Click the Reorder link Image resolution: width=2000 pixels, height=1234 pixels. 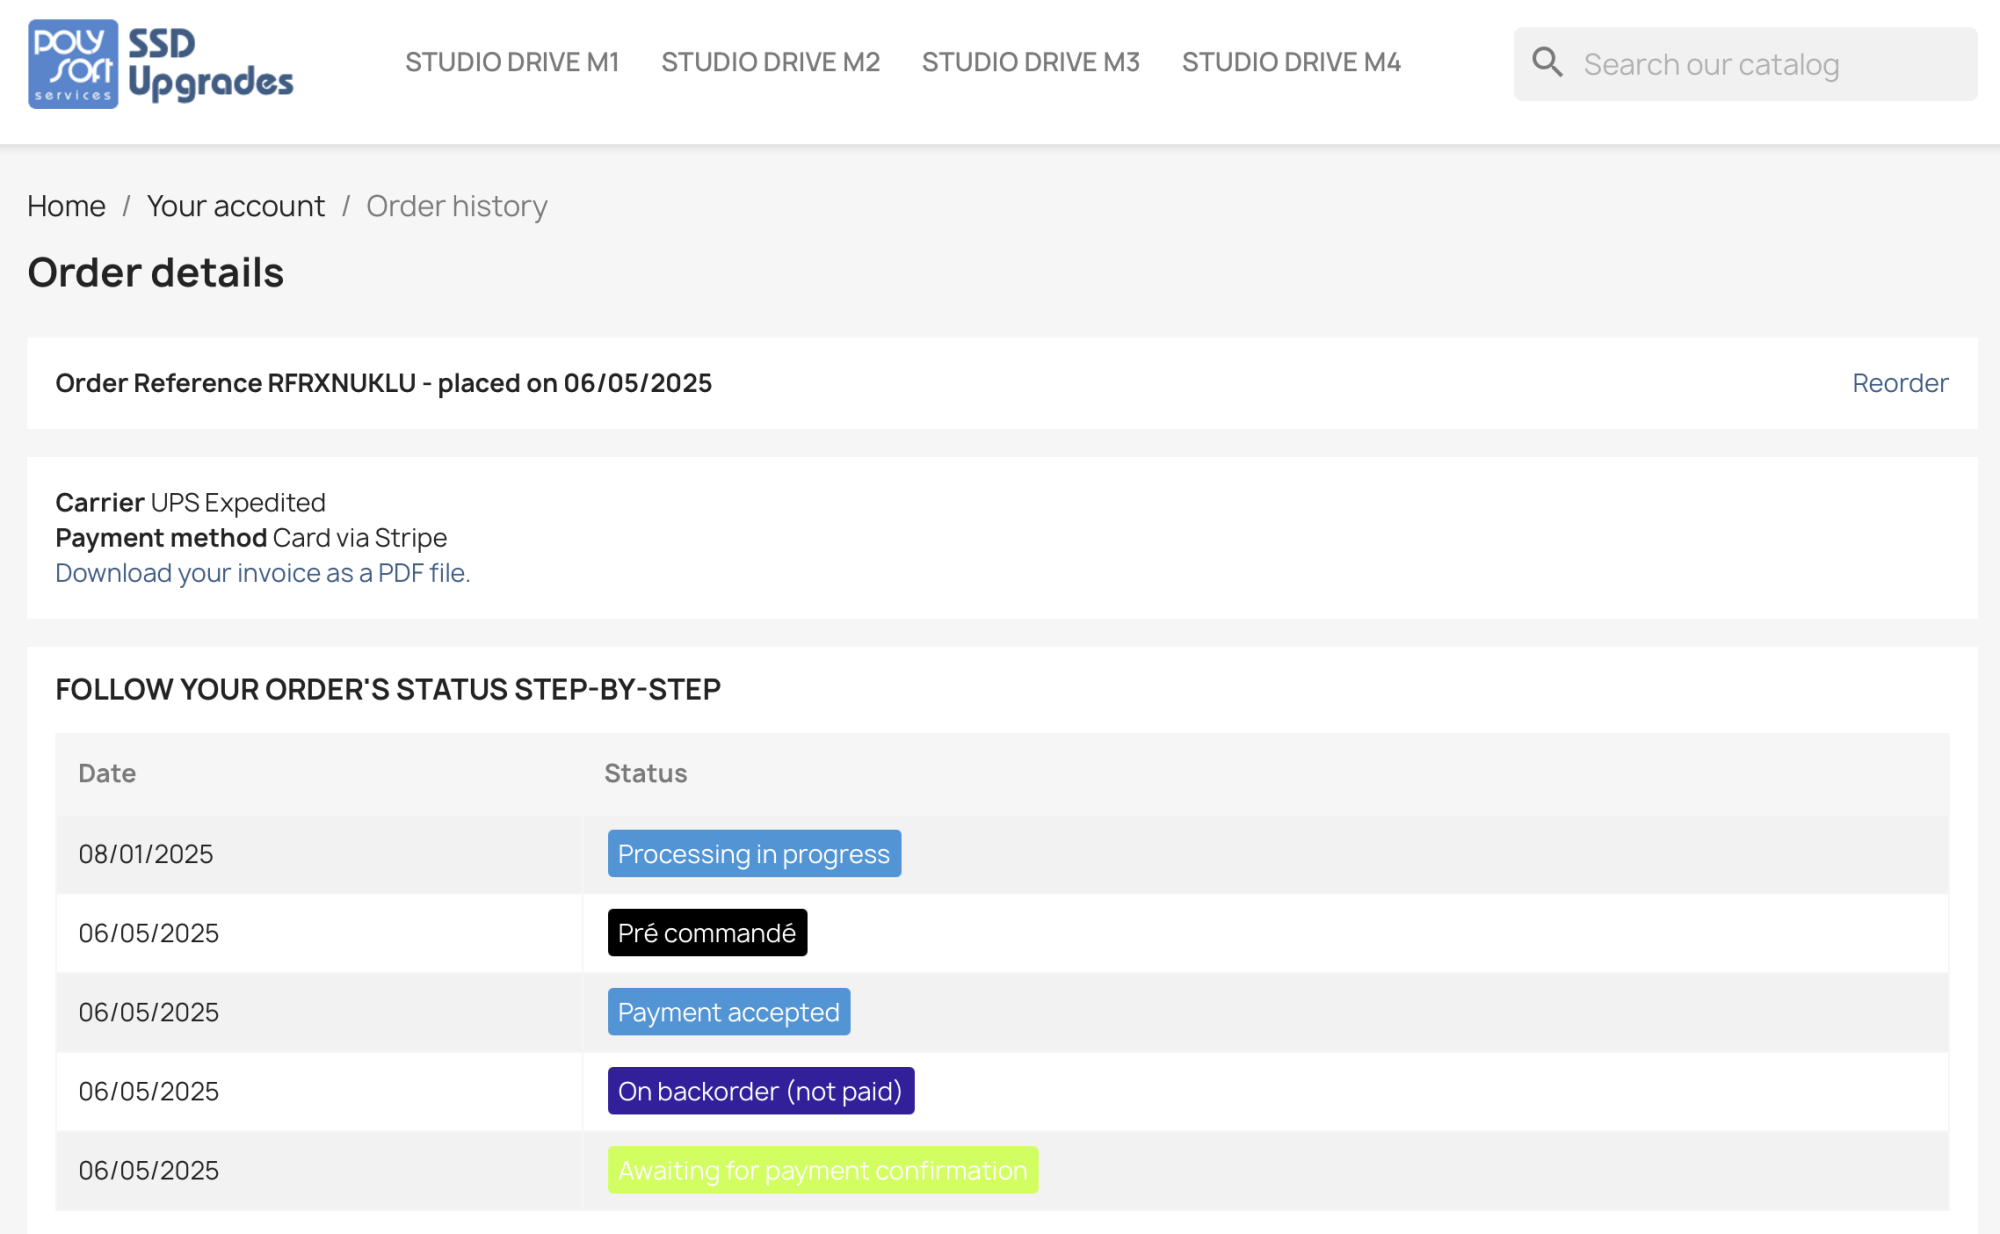(x=1899, y=383)
